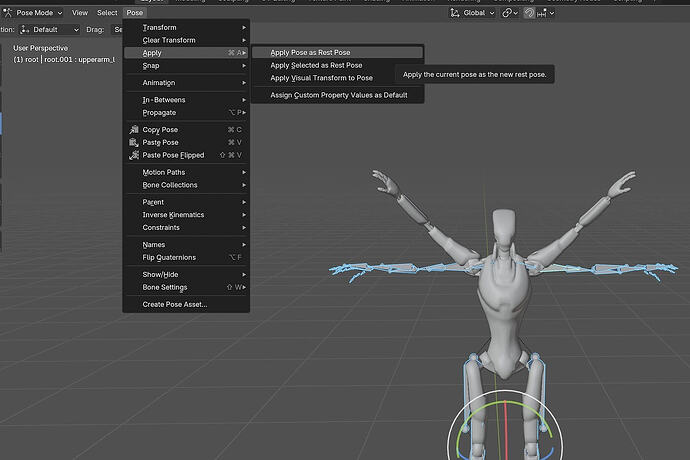This screenshot has width=690, height=460.
Task: Open the snapping options dropdown
Action: point(548,13)
